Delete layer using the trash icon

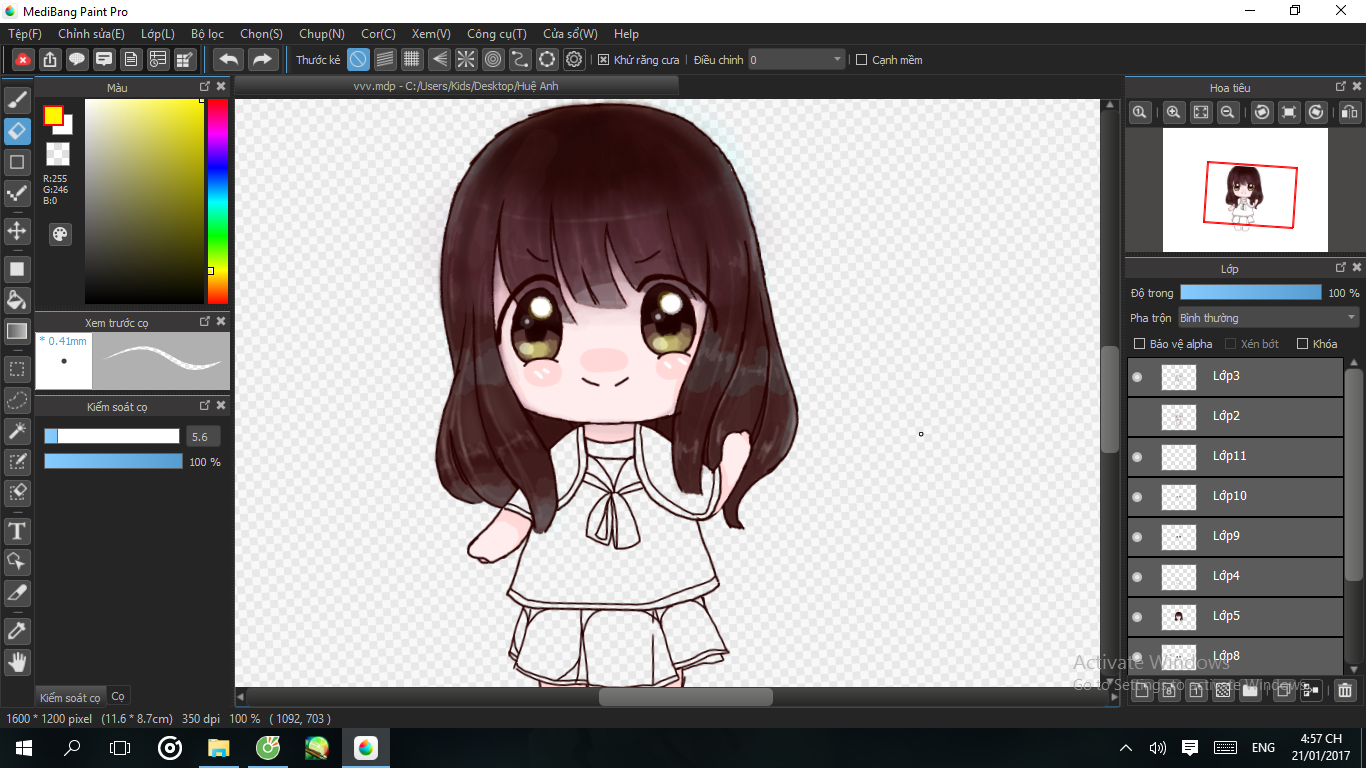pos(1345,690)
